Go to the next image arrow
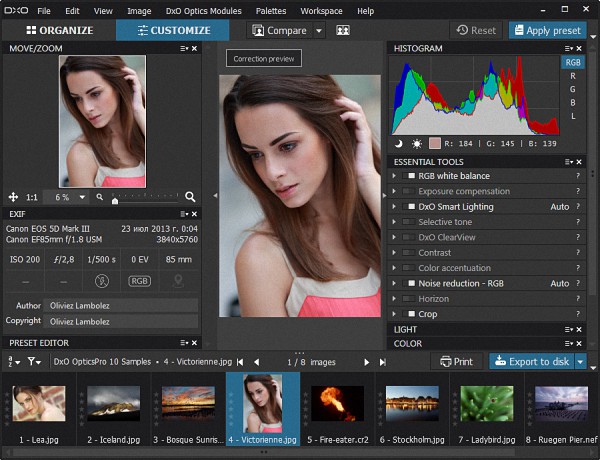Screen dimensions: 600x460 click(366, 361)
